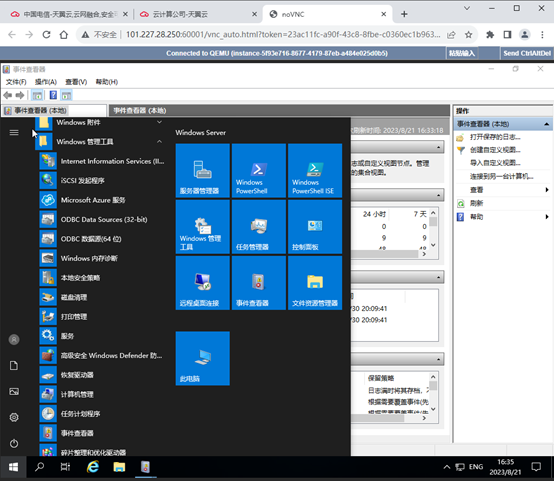This screenshot has width=554, height=481.
Task: Click the taskbar Search magnifier
Action: (x=40, y=467)
